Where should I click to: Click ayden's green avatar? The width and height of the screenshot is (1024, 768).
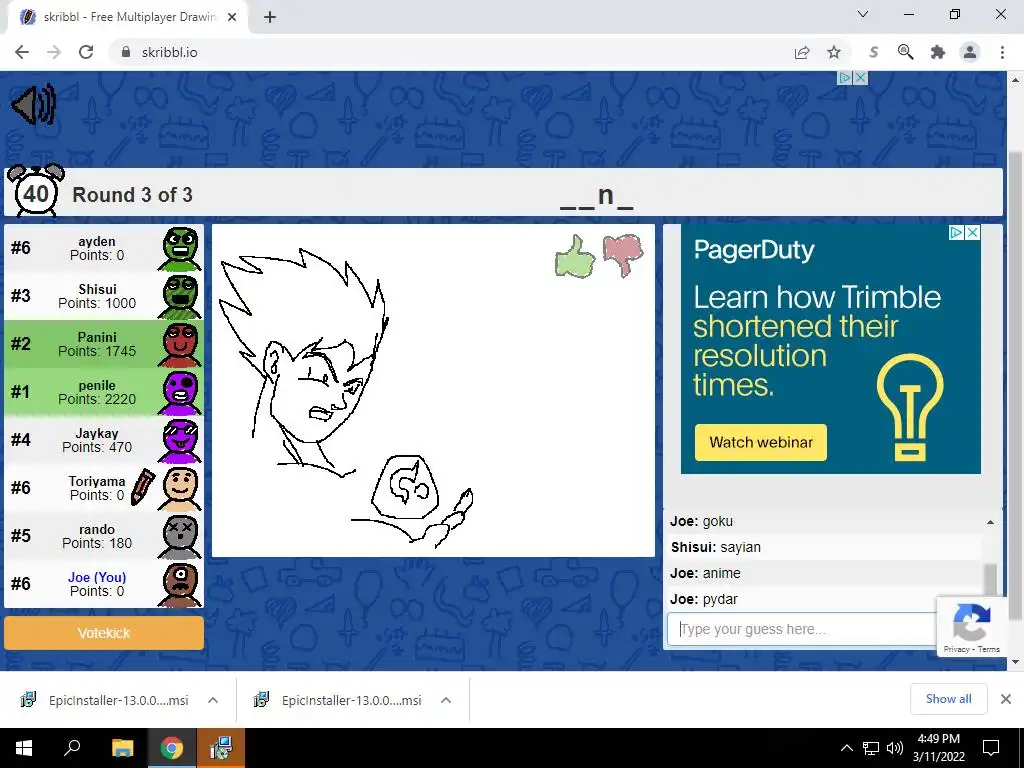pyautogui.click(x=180, y=249)
